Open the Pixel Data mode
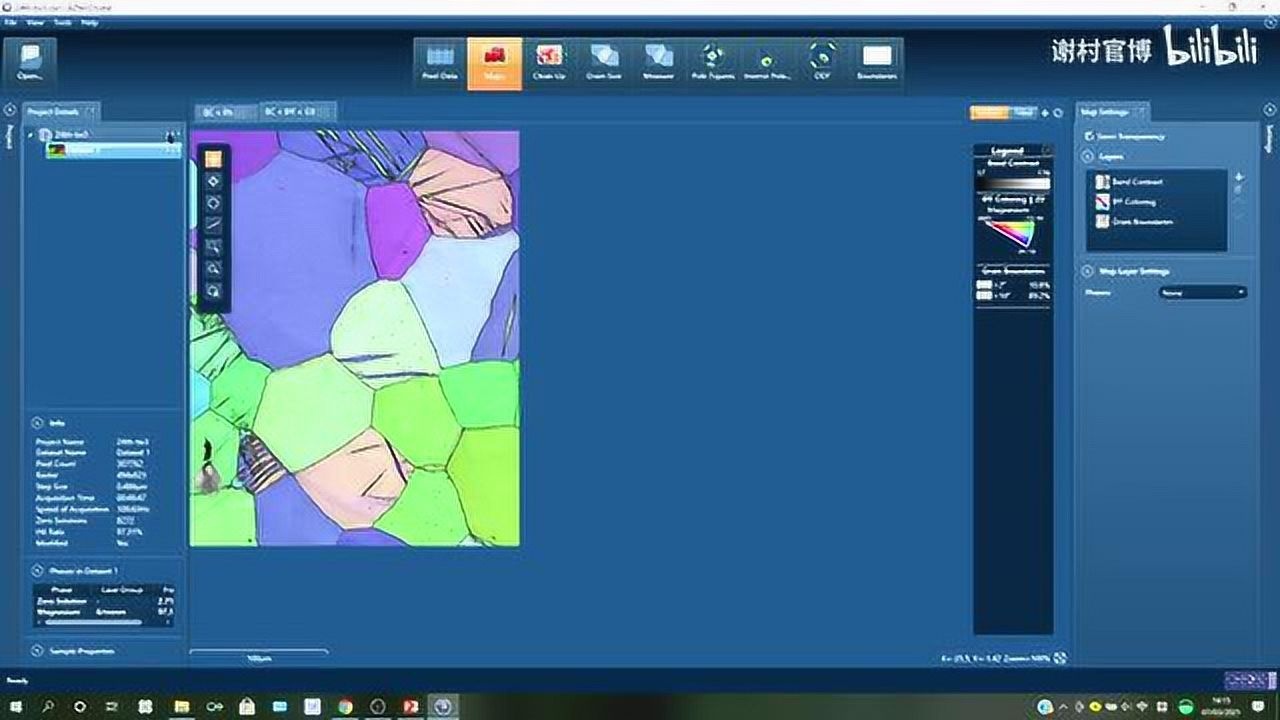This screenshot has width=1280, height=720. tap(441, 63)
